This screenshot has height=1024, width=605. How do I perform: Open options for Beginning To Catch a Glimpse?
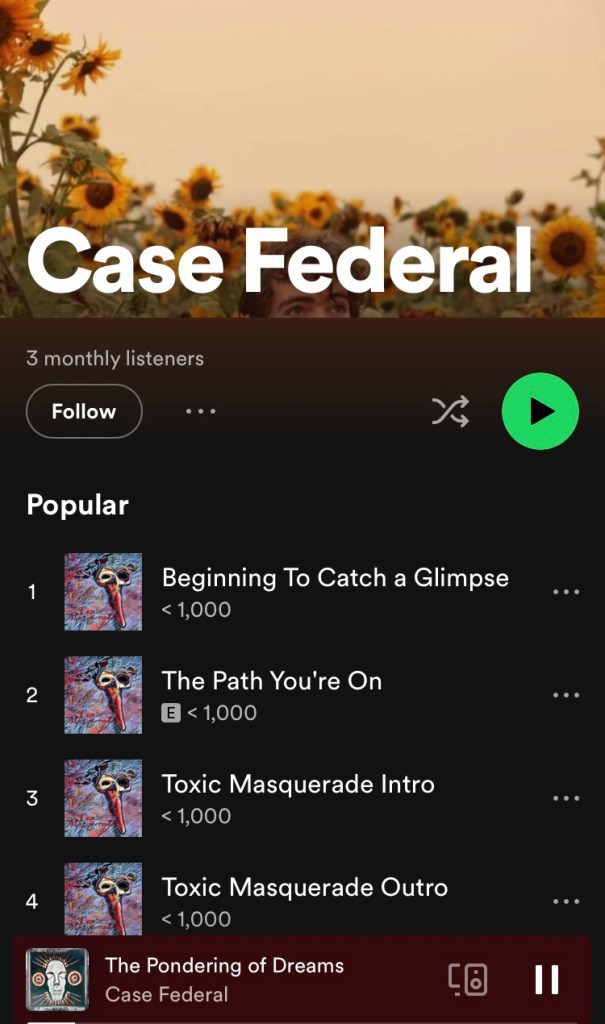pyautogui.click(x=566, y=592)
